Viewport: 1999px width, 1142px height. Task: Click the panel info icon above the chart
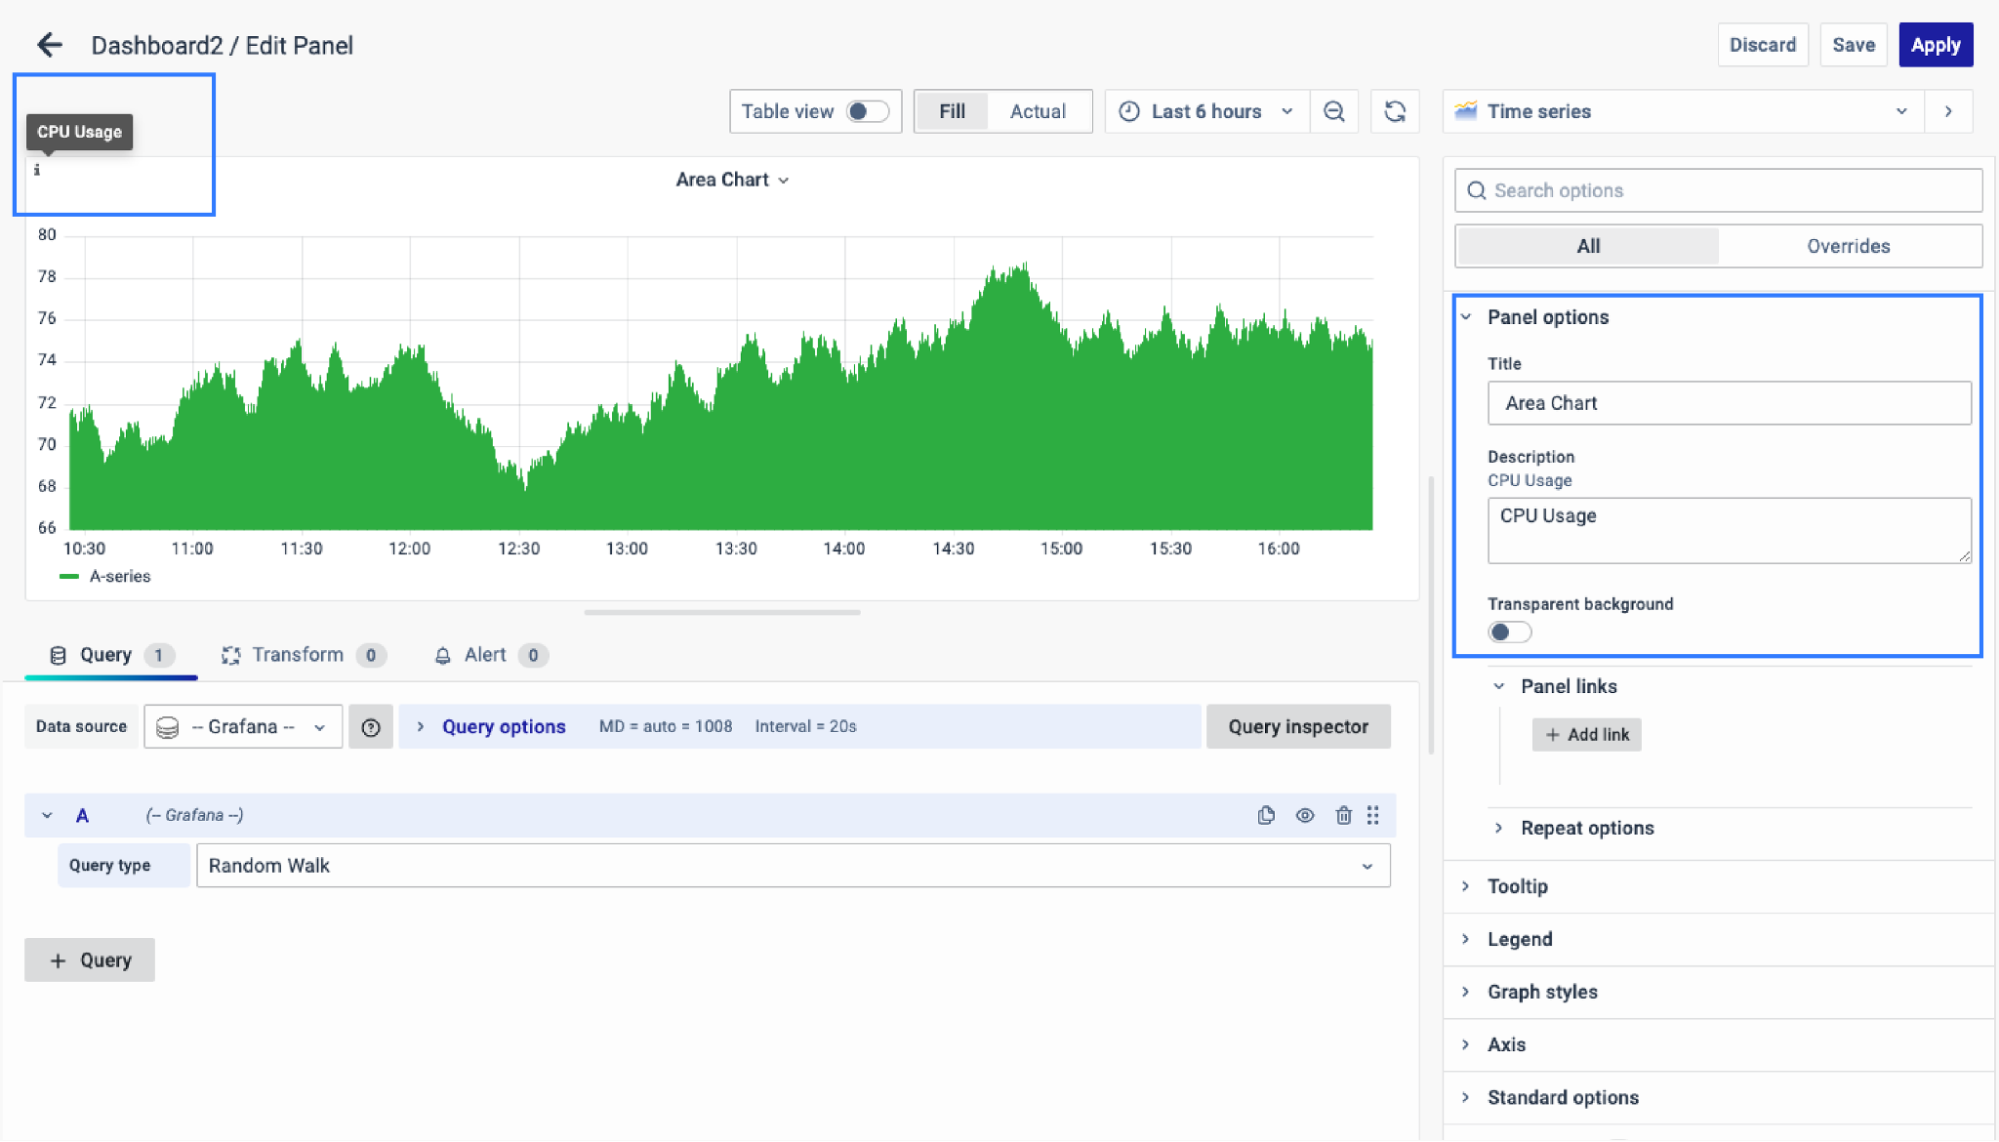pos(37,170)
